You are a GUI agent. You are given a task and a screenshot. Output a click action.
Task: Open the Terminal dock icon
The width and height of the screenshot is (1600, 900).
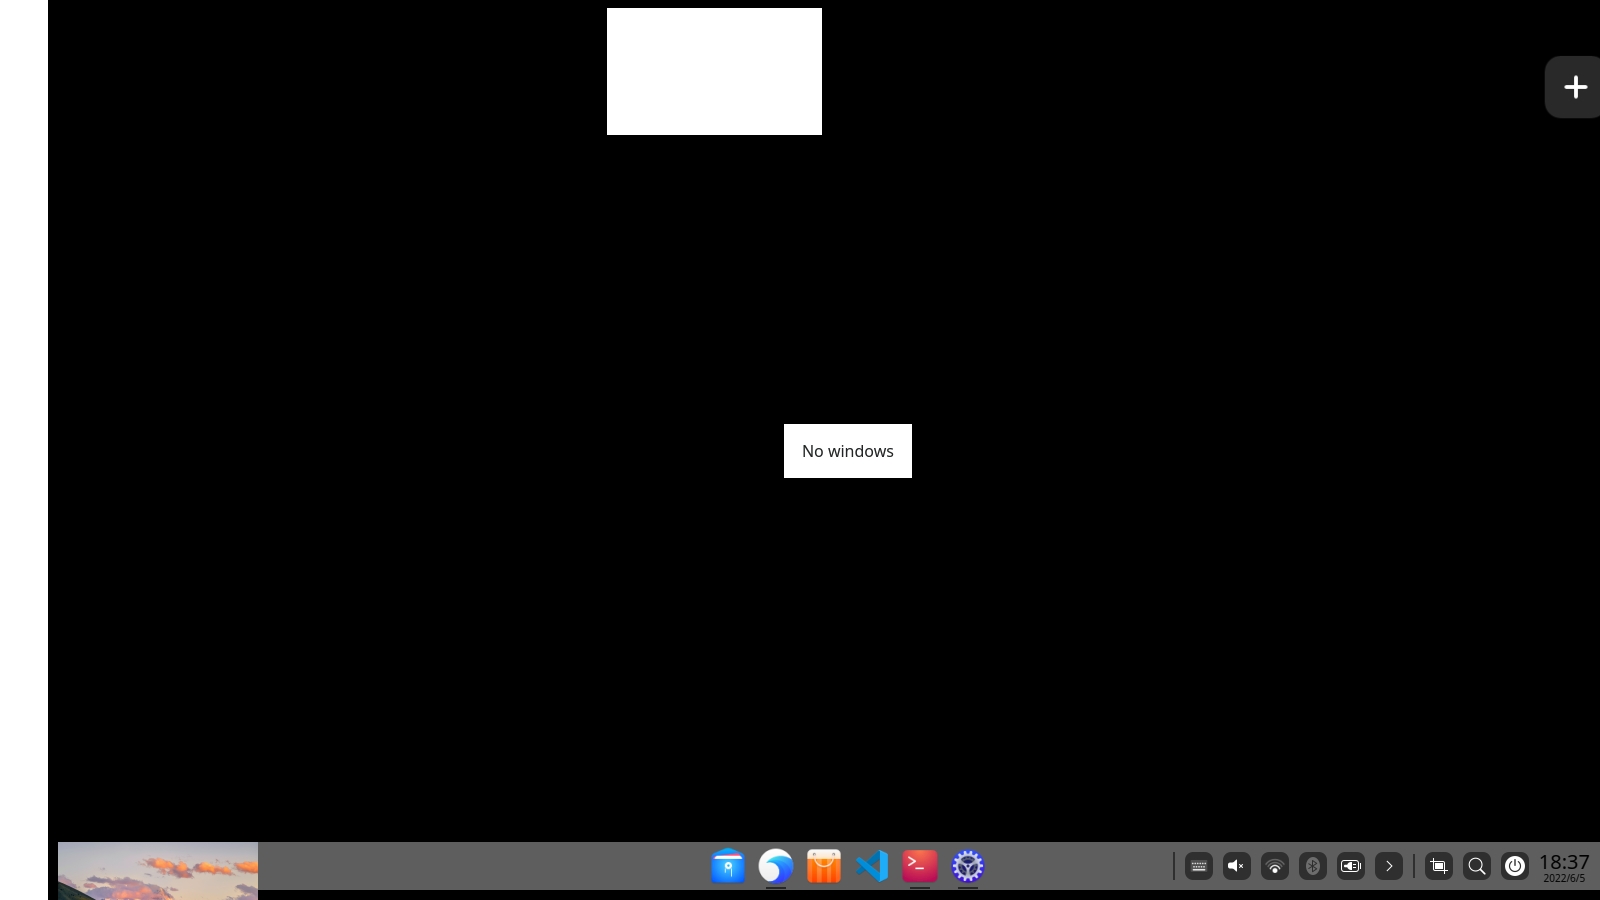(x=920, y=866)
